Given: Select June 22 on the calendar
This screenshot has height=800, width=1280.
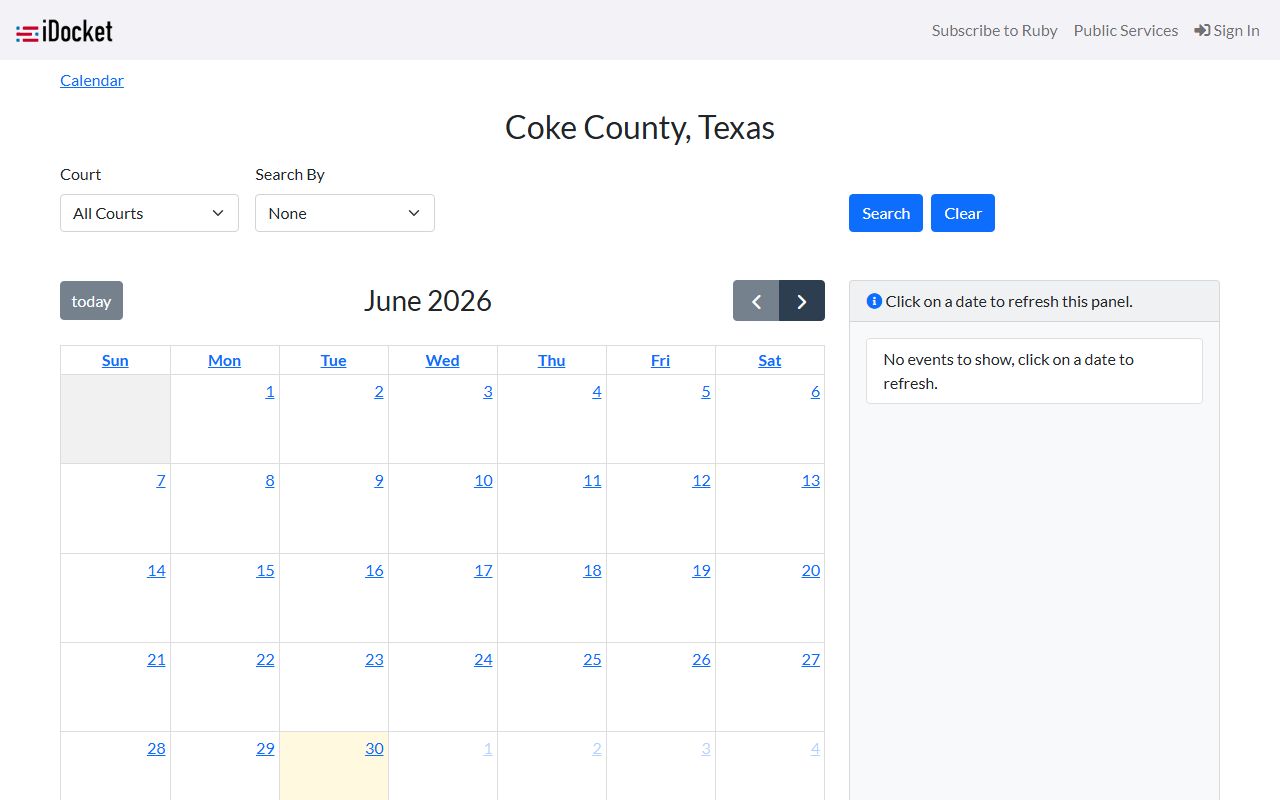Looking at the screenshot, I should click(x=265, y=659).
